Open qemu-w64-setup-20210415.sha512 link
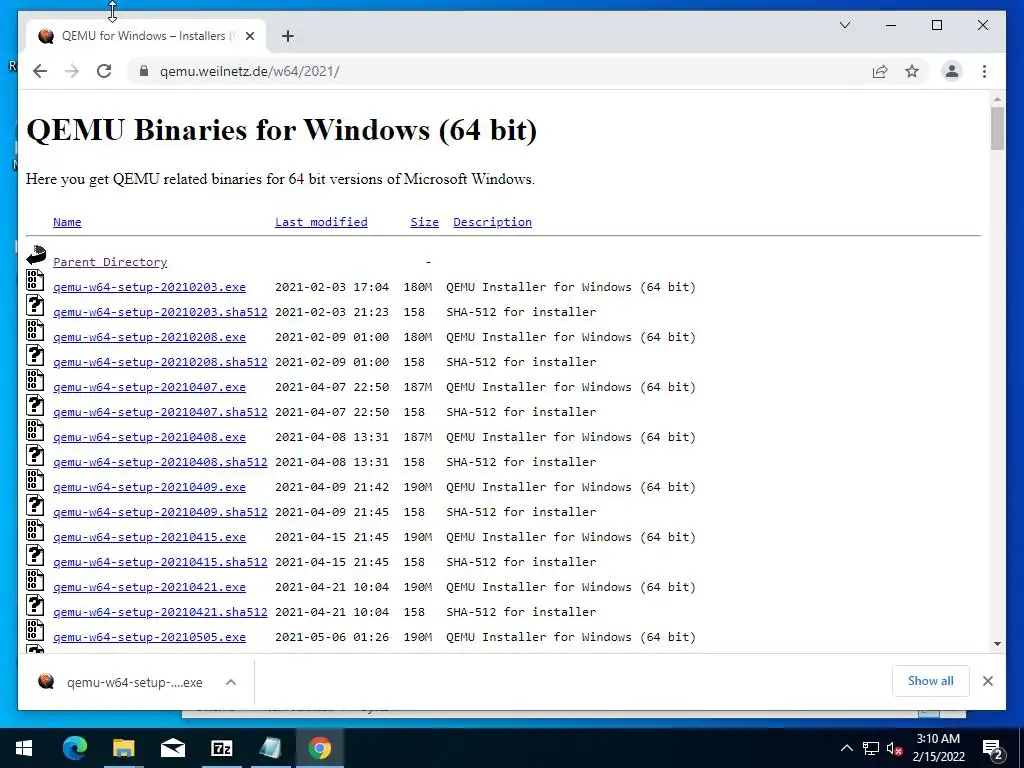Screen dimensions: 1024x768 pyautogui.click(x=160, y=562)
